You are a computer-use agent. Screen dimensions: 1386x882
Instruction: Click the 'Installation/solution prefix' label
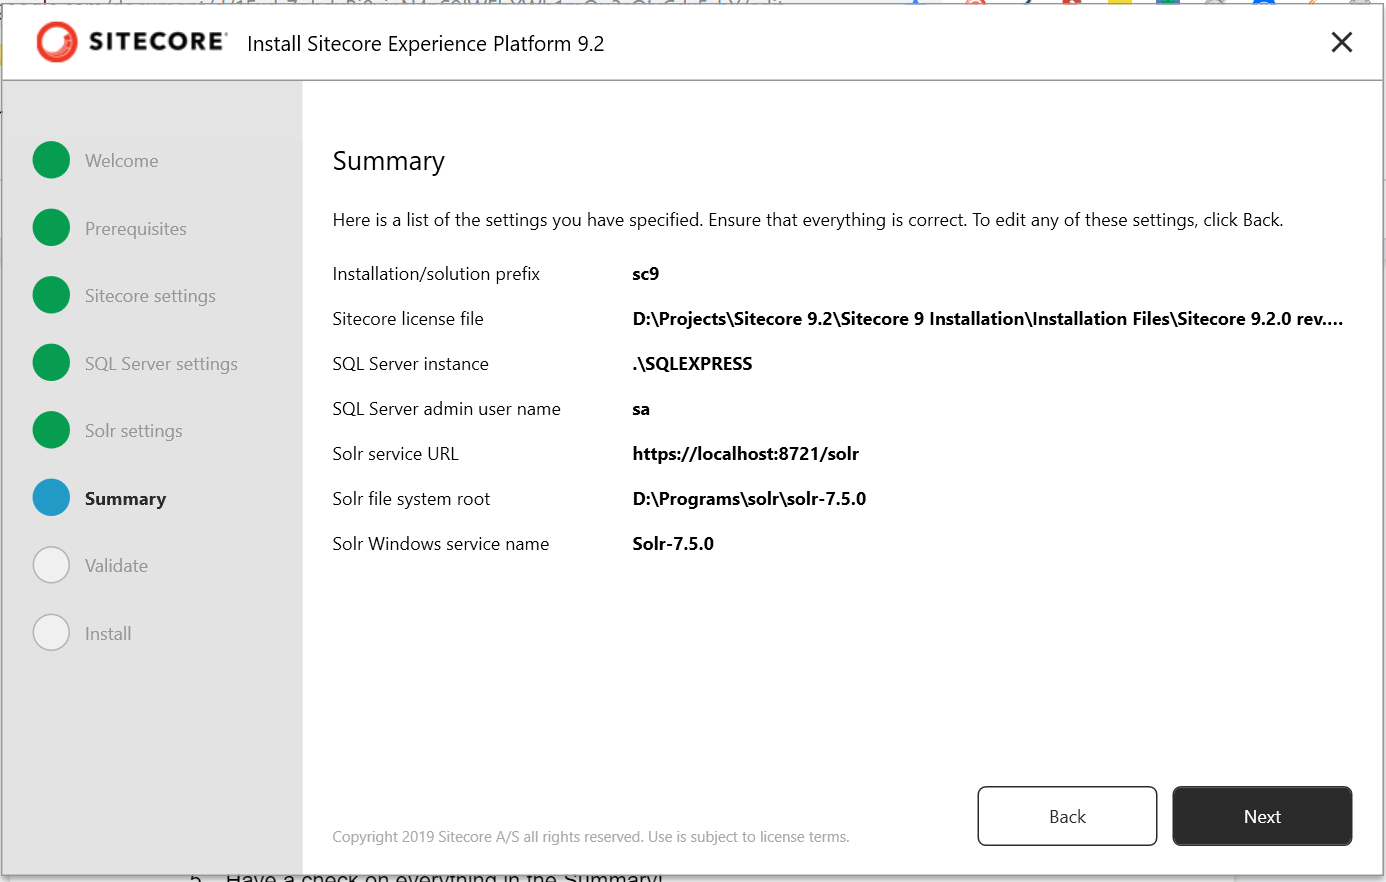[436, 274]
